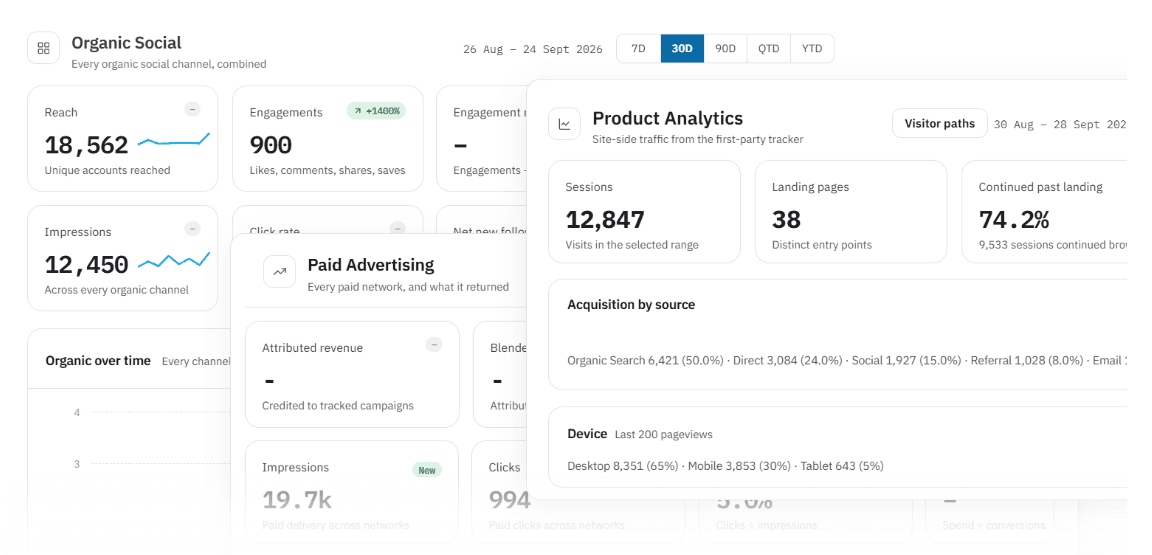Viewport: 1152px width, 555px height.
Task: Click the organic Impressions sparkline chart
Action: click(174, 259)
